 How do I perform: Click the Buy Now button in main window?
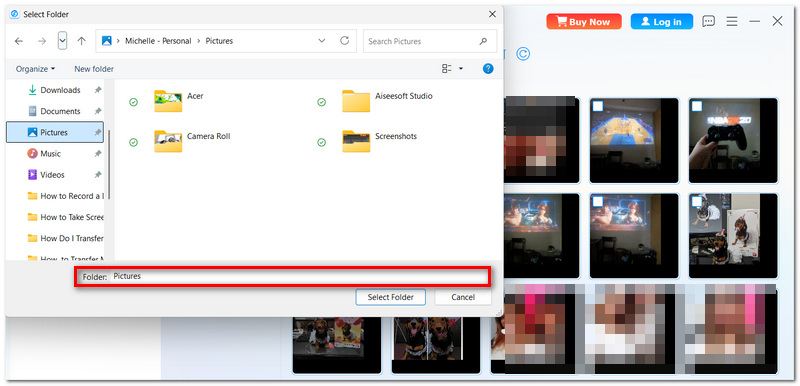[584, 21]
